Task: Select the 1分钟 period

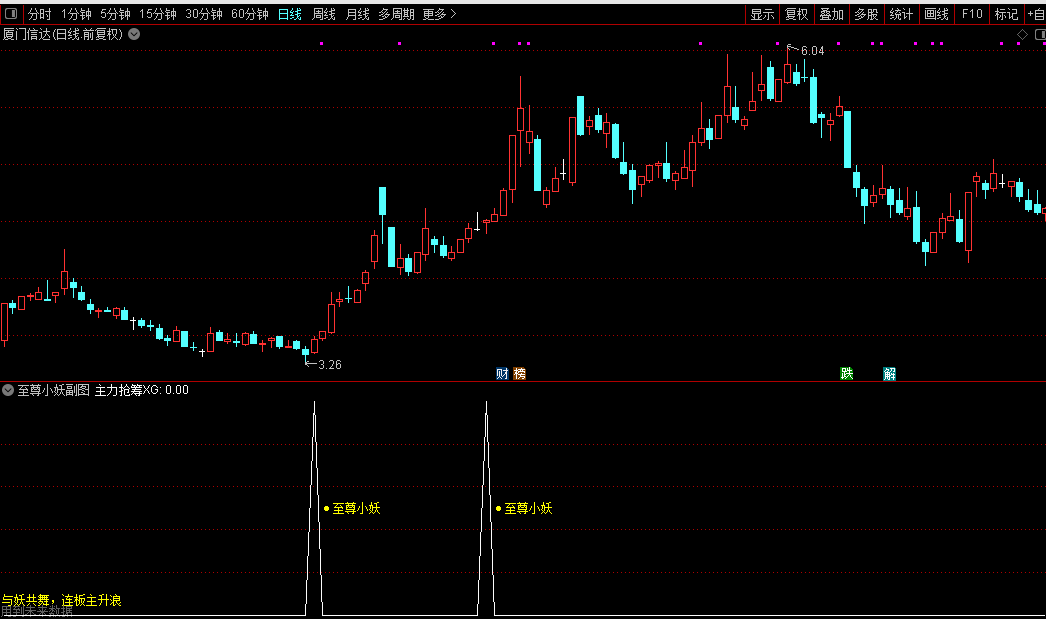Action: click(x=76, y=14)
